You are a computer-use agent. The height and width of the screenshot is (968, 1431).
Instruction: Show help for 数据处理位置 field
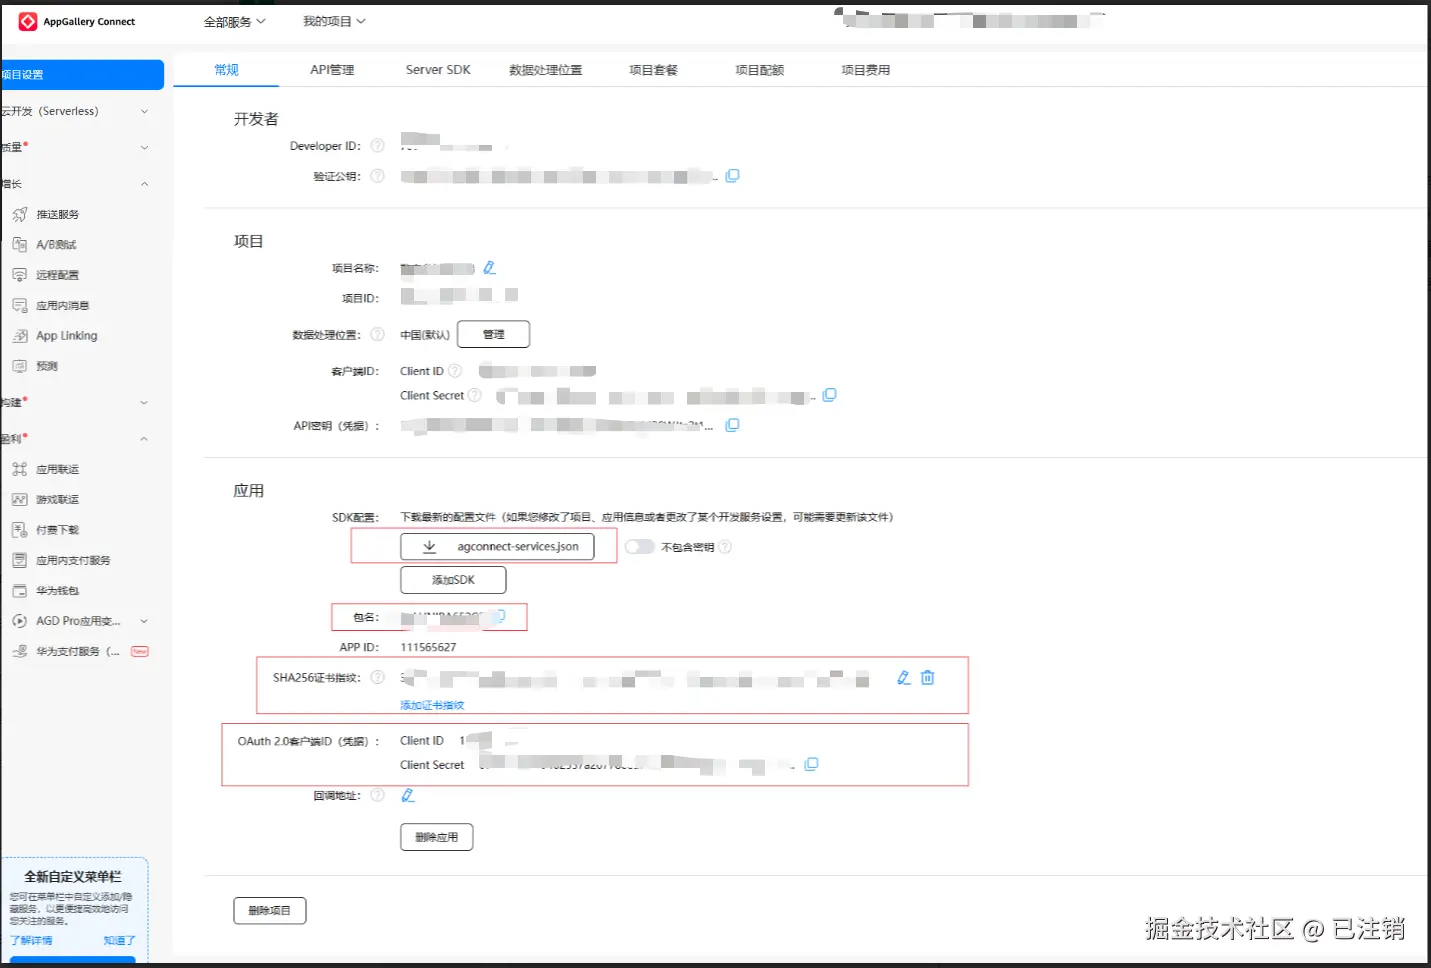377,334
